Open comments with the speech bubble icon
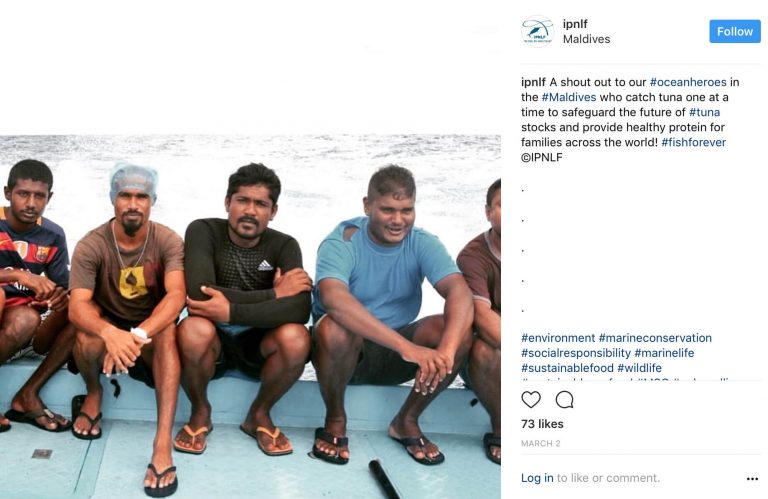The height and width of the screenshot is (499, 768). pyautogui.click(x=564, y=400)
